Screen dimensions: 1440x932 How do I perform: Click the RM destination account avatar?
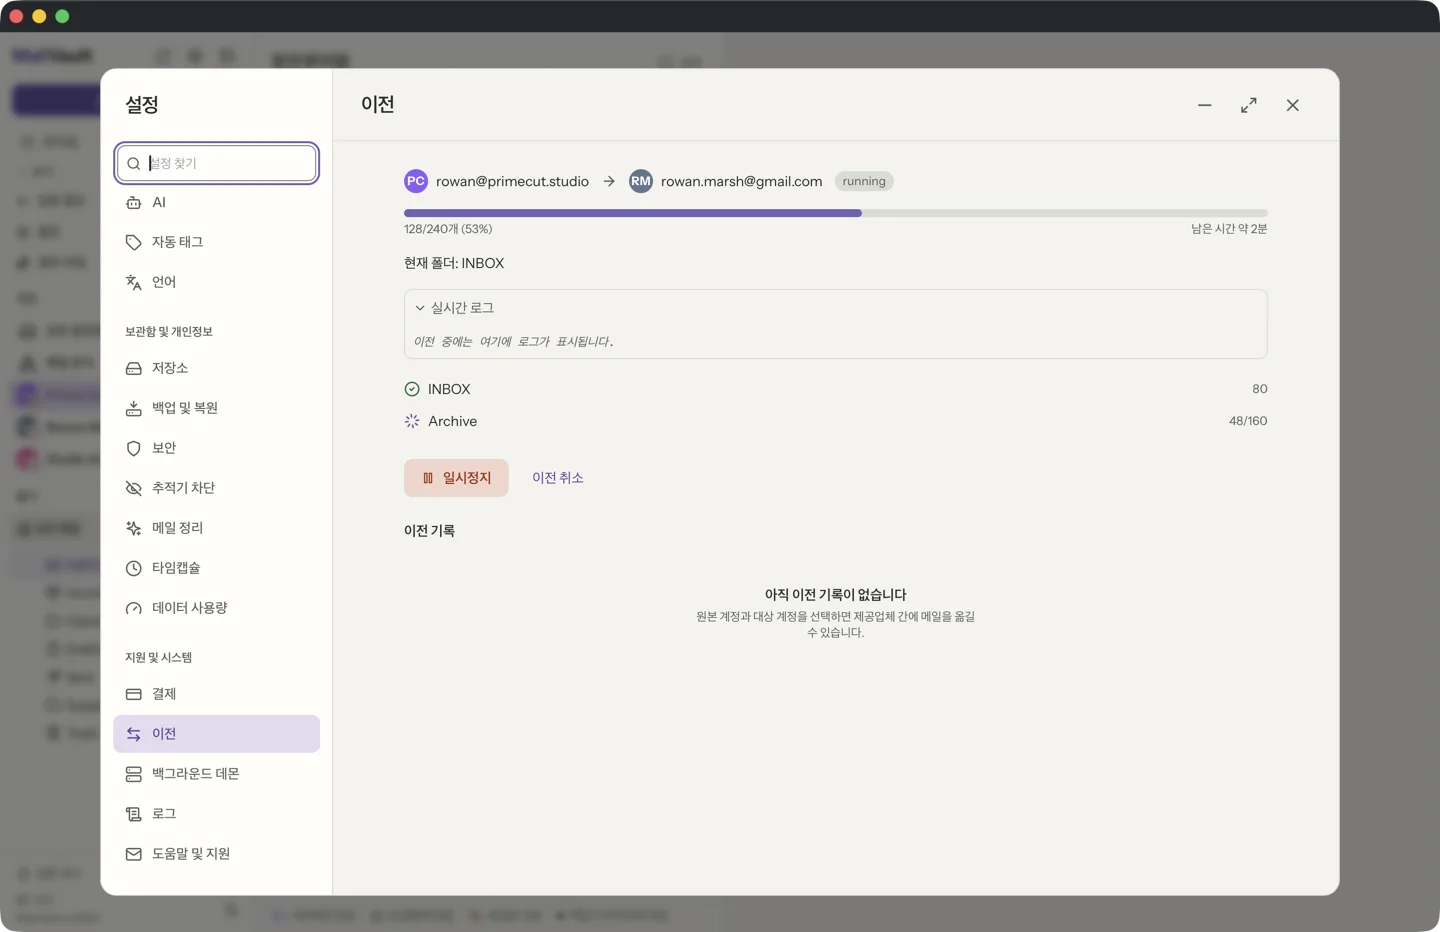[x=641, y=181]
